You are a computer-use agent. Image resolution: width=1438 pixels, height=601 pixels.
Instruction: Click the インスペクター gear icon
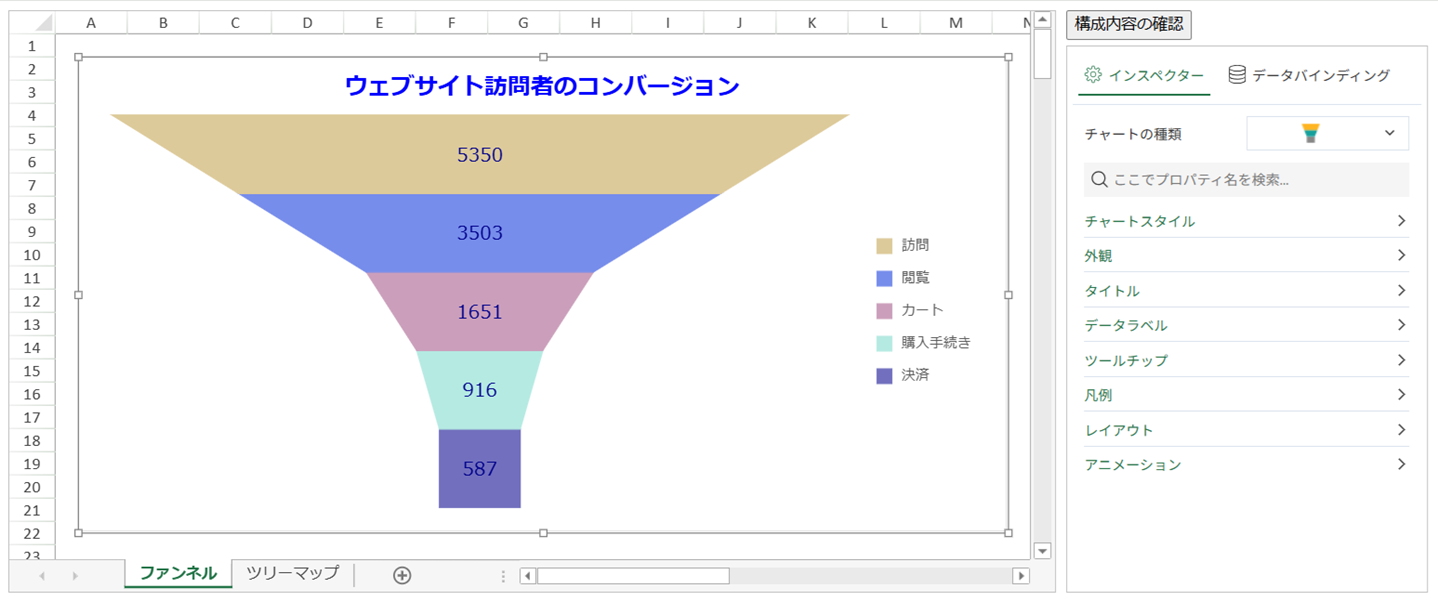pos(1093,74)
